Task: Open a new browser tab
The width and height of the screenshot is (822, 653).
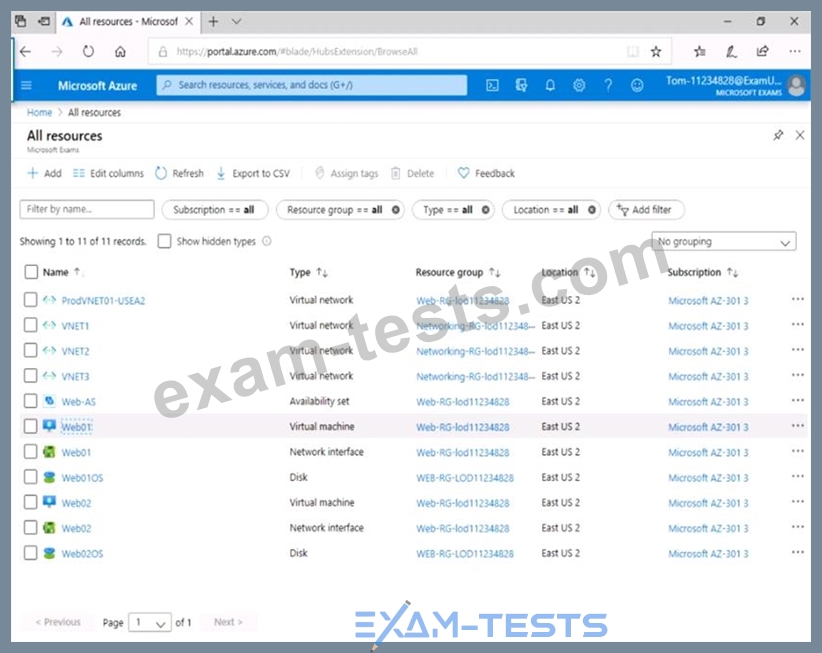Action: click(213, 21)
